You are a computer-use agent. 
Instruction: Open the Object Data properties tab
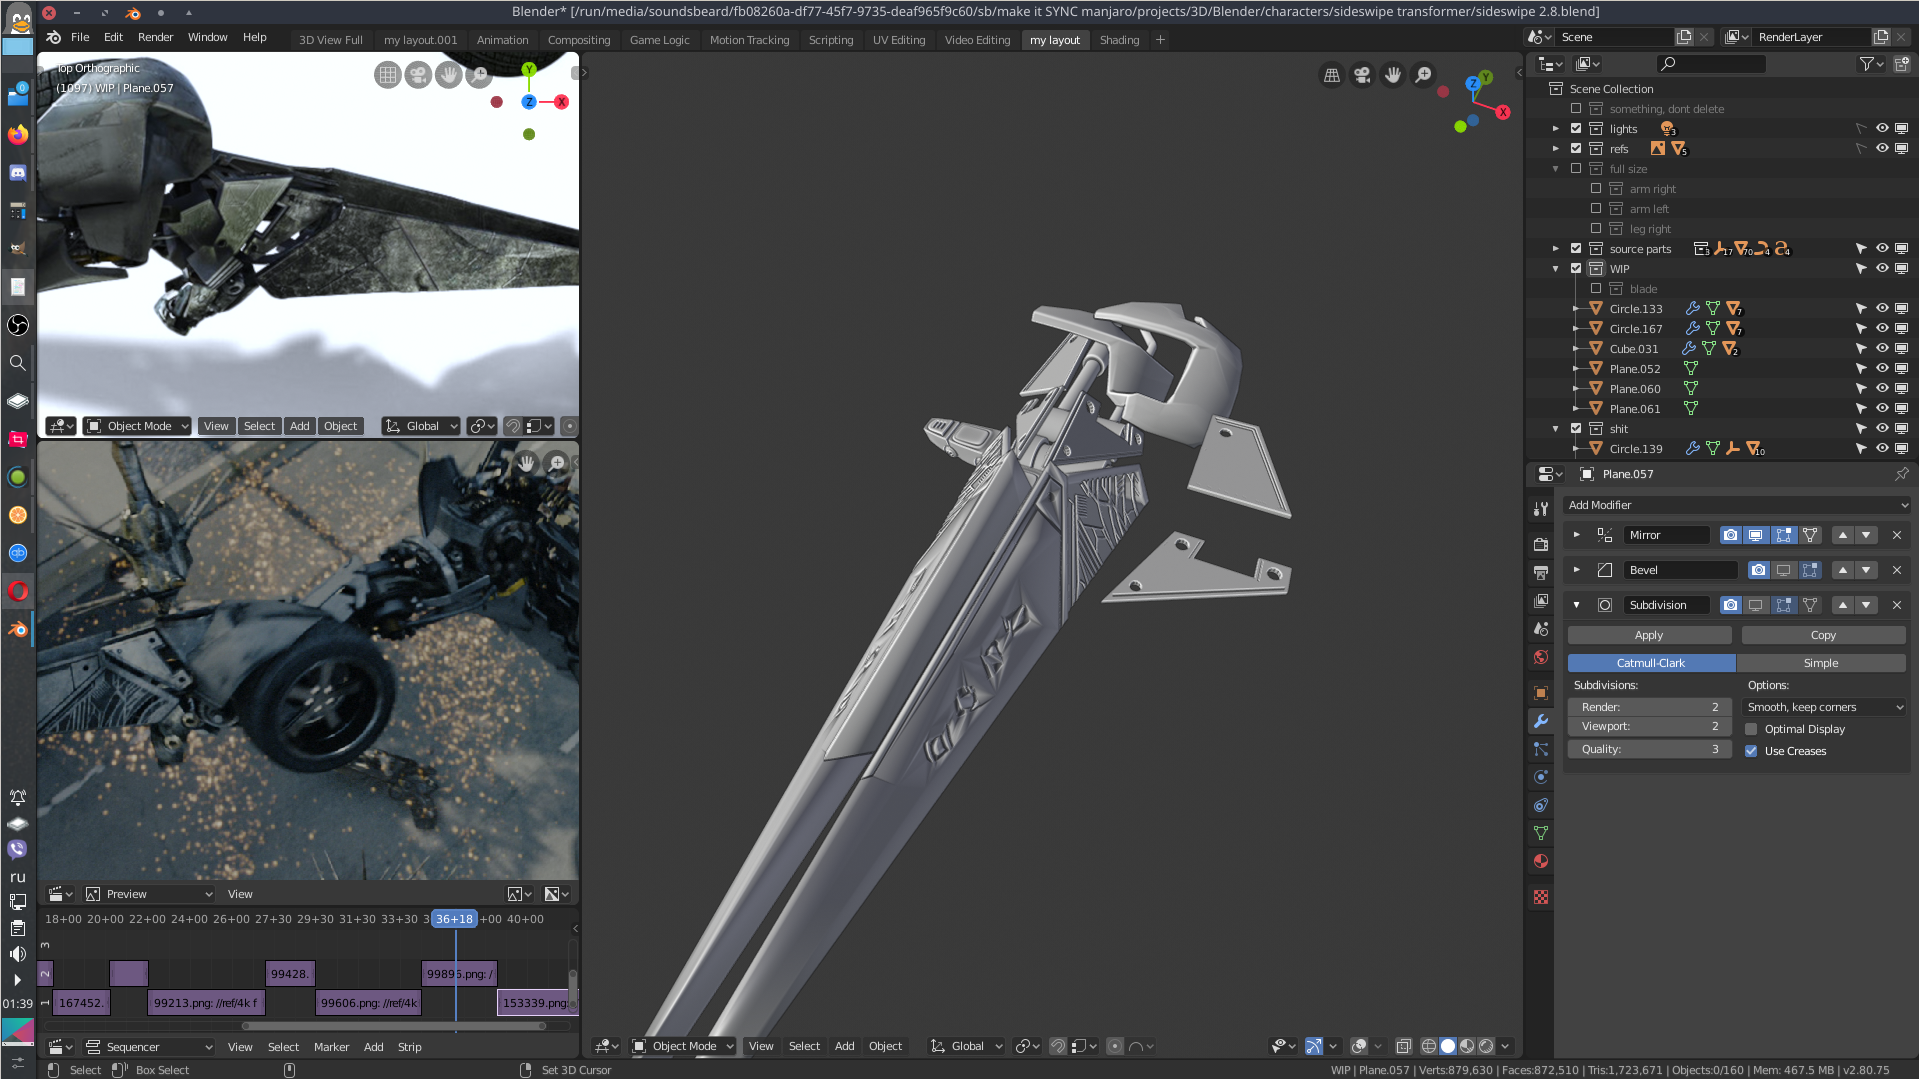click(1541, 833)
